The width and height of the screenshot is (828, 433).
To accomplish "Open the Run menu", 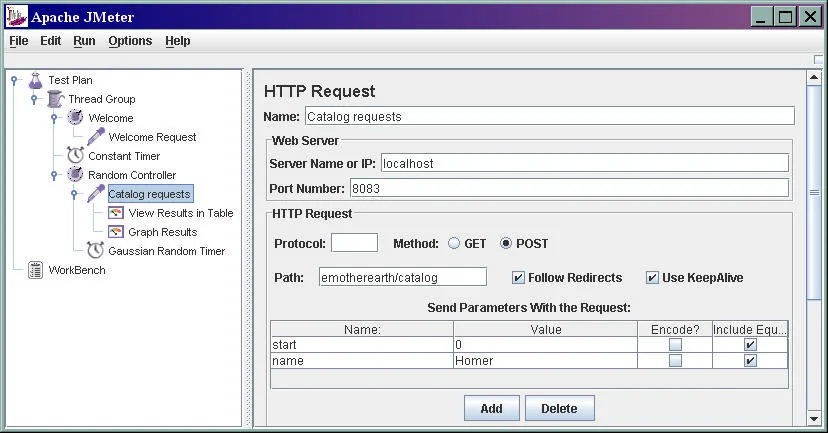I will (x=84, y=41).
